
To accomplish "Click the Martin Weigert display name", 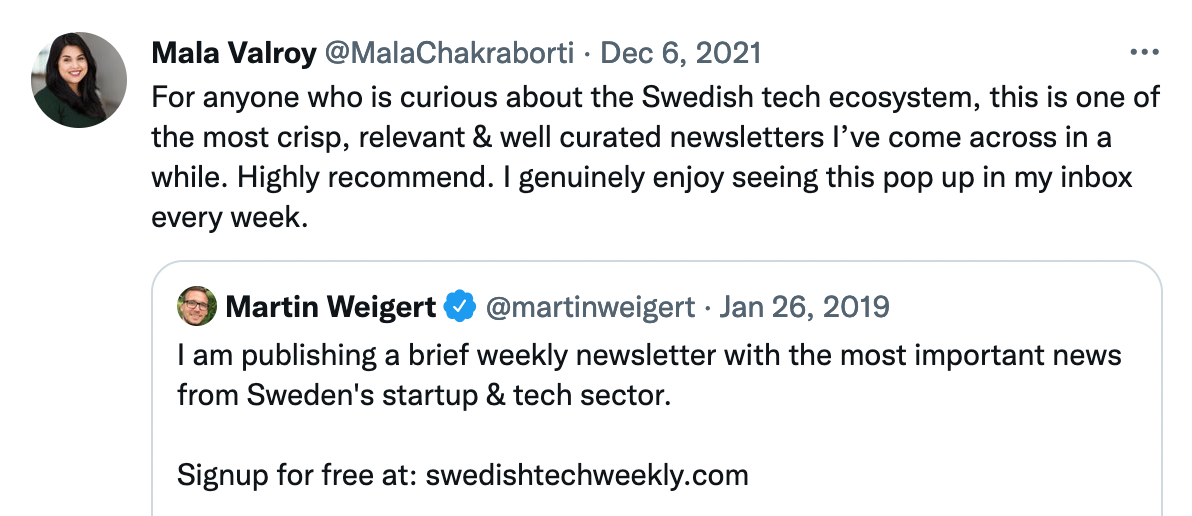I will tap(331, 307).
